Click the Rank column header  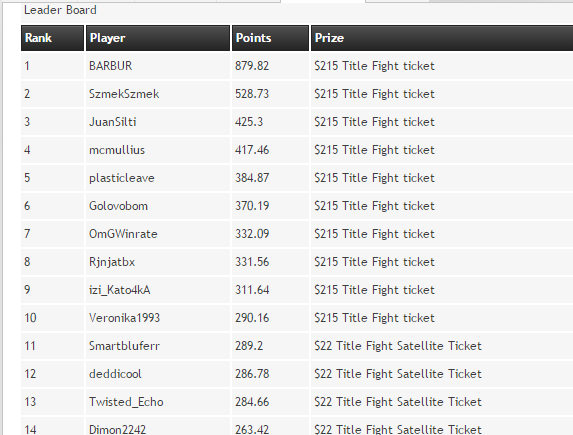point(52,38)
